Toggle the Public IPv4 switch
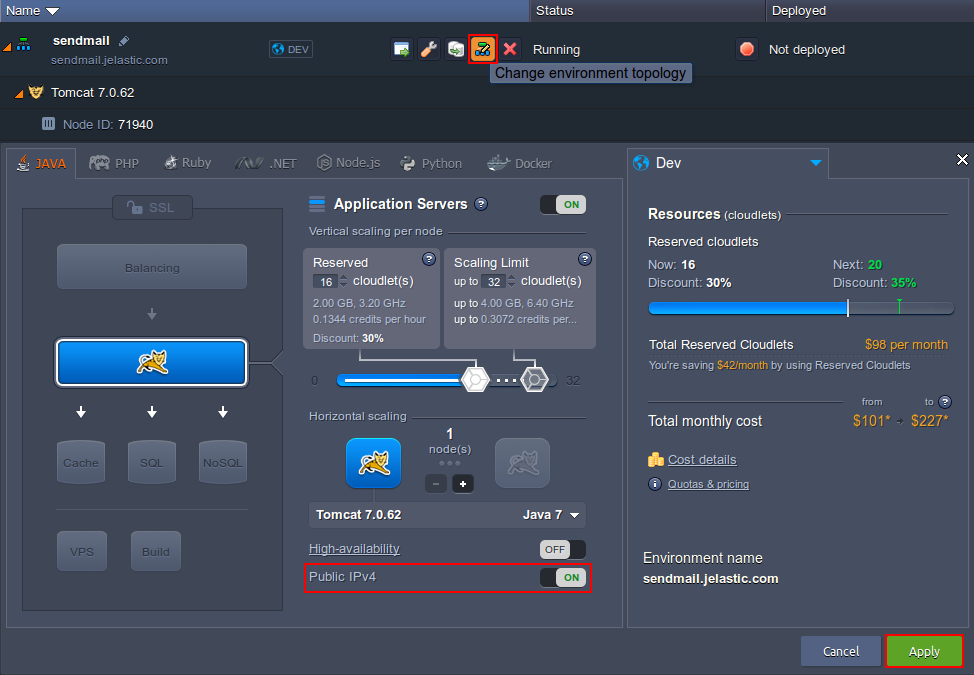The height and width of the screenshot is (675, 974). click(563, 578)
